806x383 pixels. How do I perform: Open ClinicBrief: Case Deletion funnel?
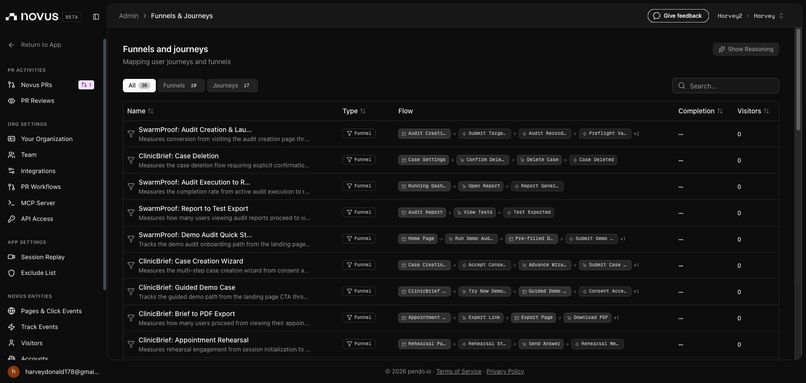tap(450, 160)
